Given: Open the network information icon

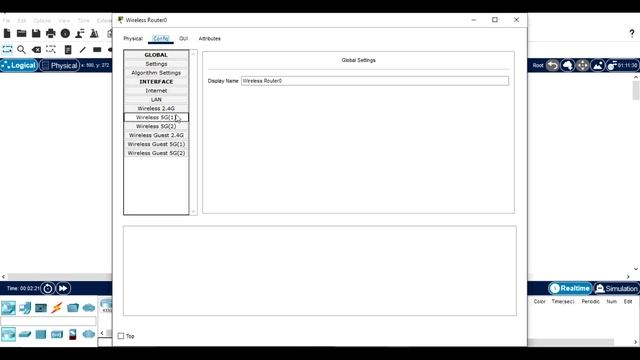Looking at the screenshot, I should click(x=65, y=33).
